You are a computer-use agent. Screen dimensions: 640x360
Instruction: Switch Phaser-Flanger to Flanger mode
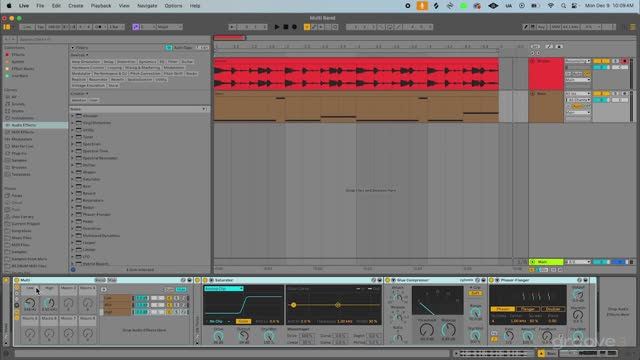click(528, 309)
